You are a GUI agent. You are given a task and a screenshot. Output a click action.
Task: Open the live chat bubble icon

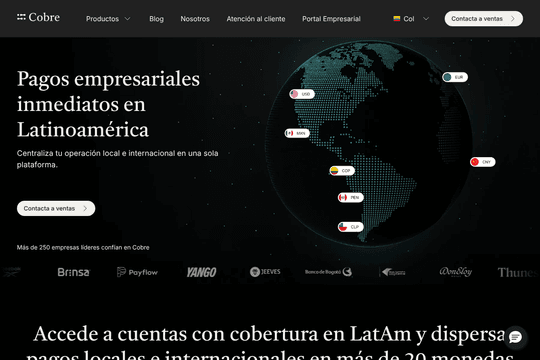[x=515, y=337]
